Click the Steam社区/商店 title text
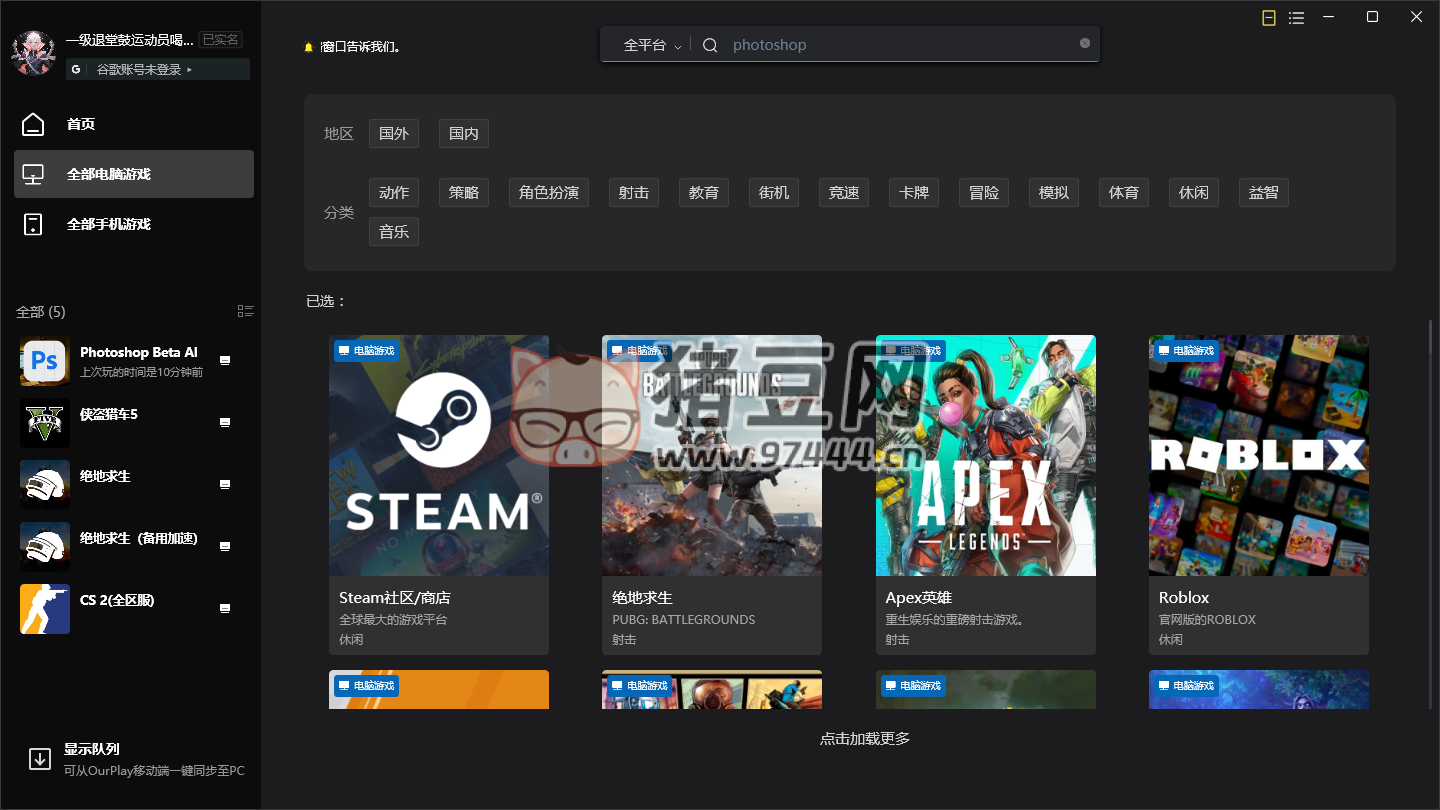The image size is (1440, 810). (395, 598)
